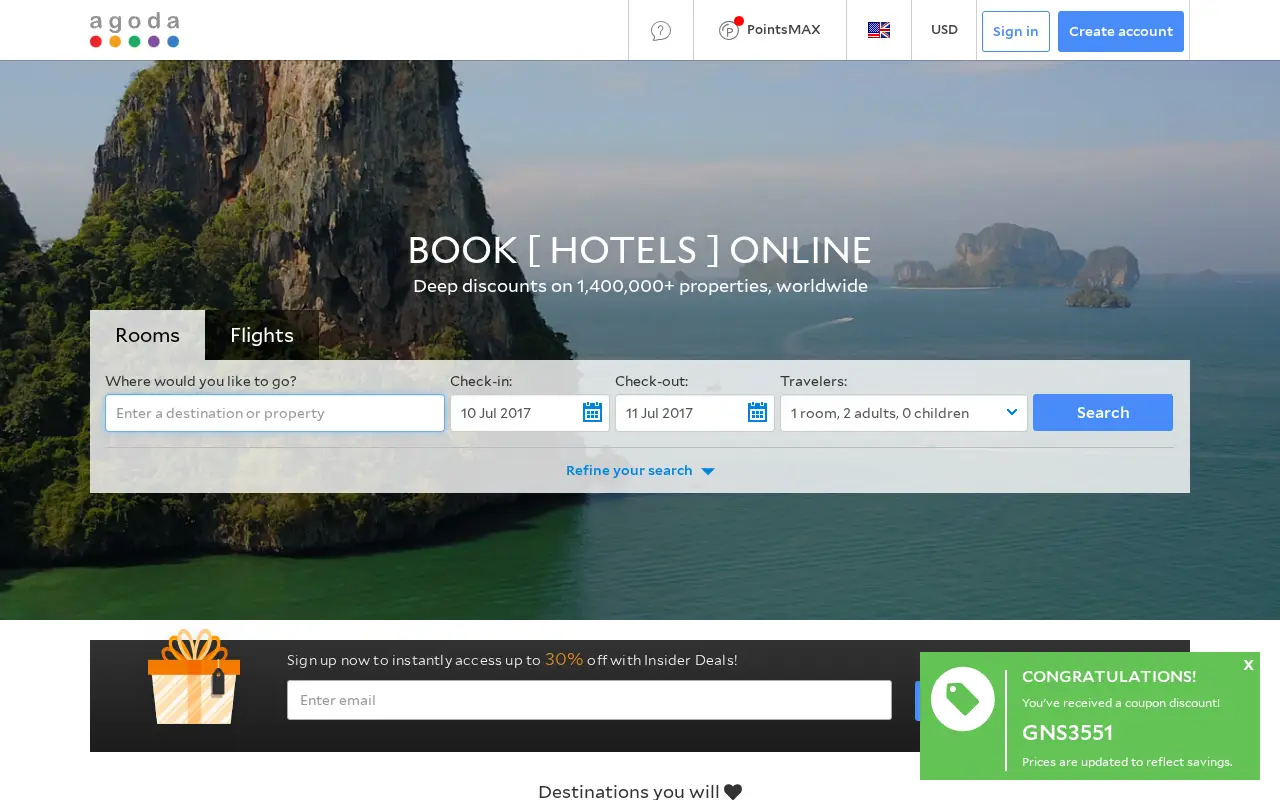Change language via the flag icon
The height and width of the screenshot is (800, 1280).
tap(879, 30)
